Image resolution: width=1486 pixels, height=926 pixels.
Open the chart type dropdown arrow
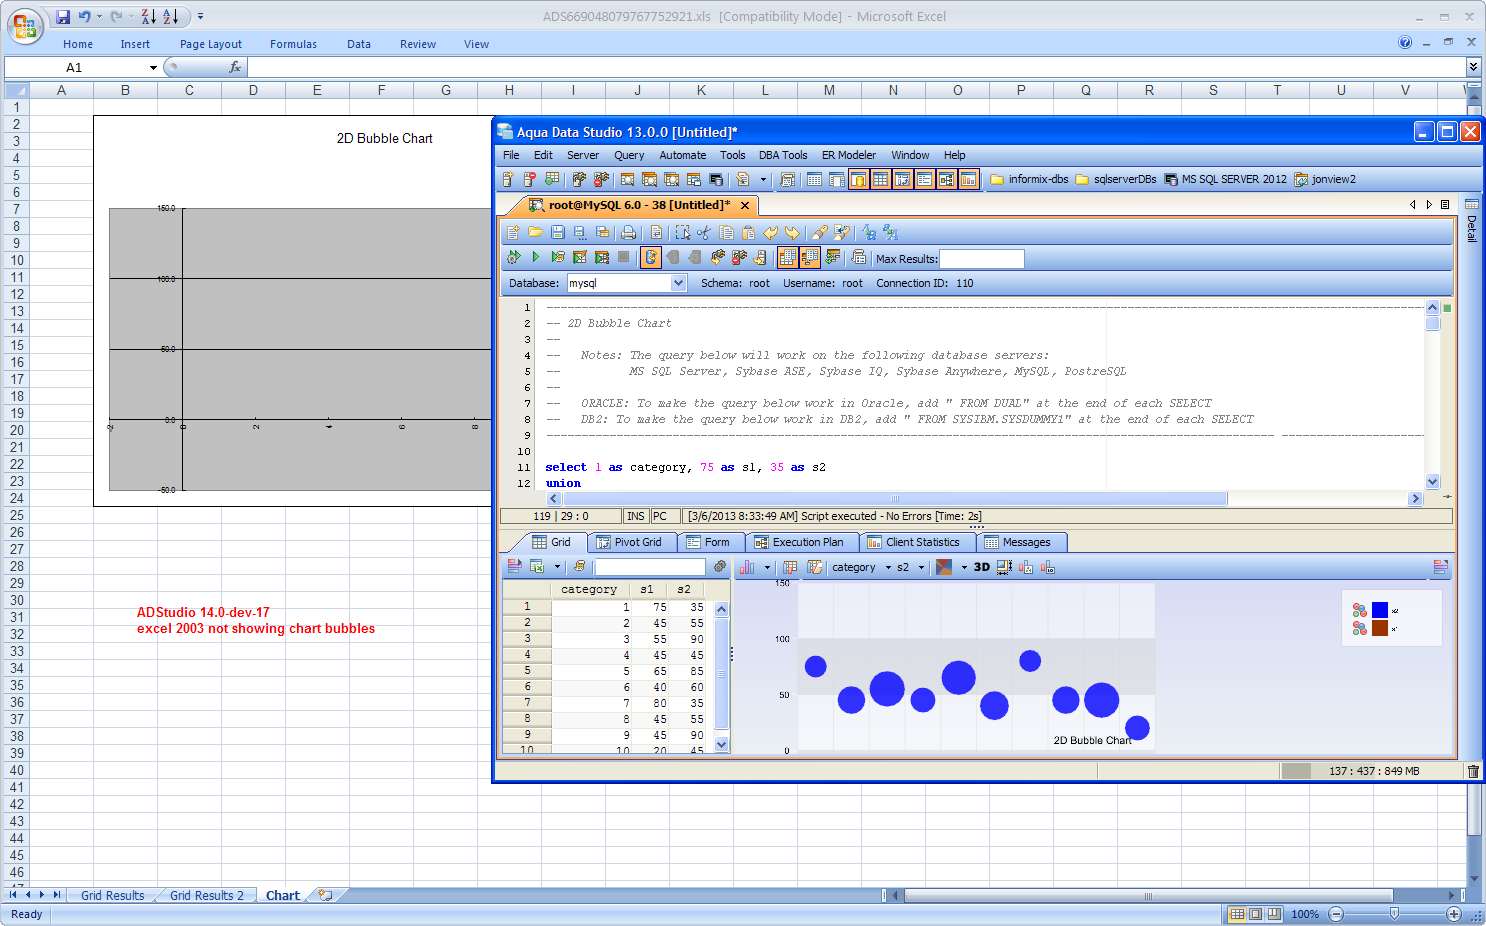[767, 567]
